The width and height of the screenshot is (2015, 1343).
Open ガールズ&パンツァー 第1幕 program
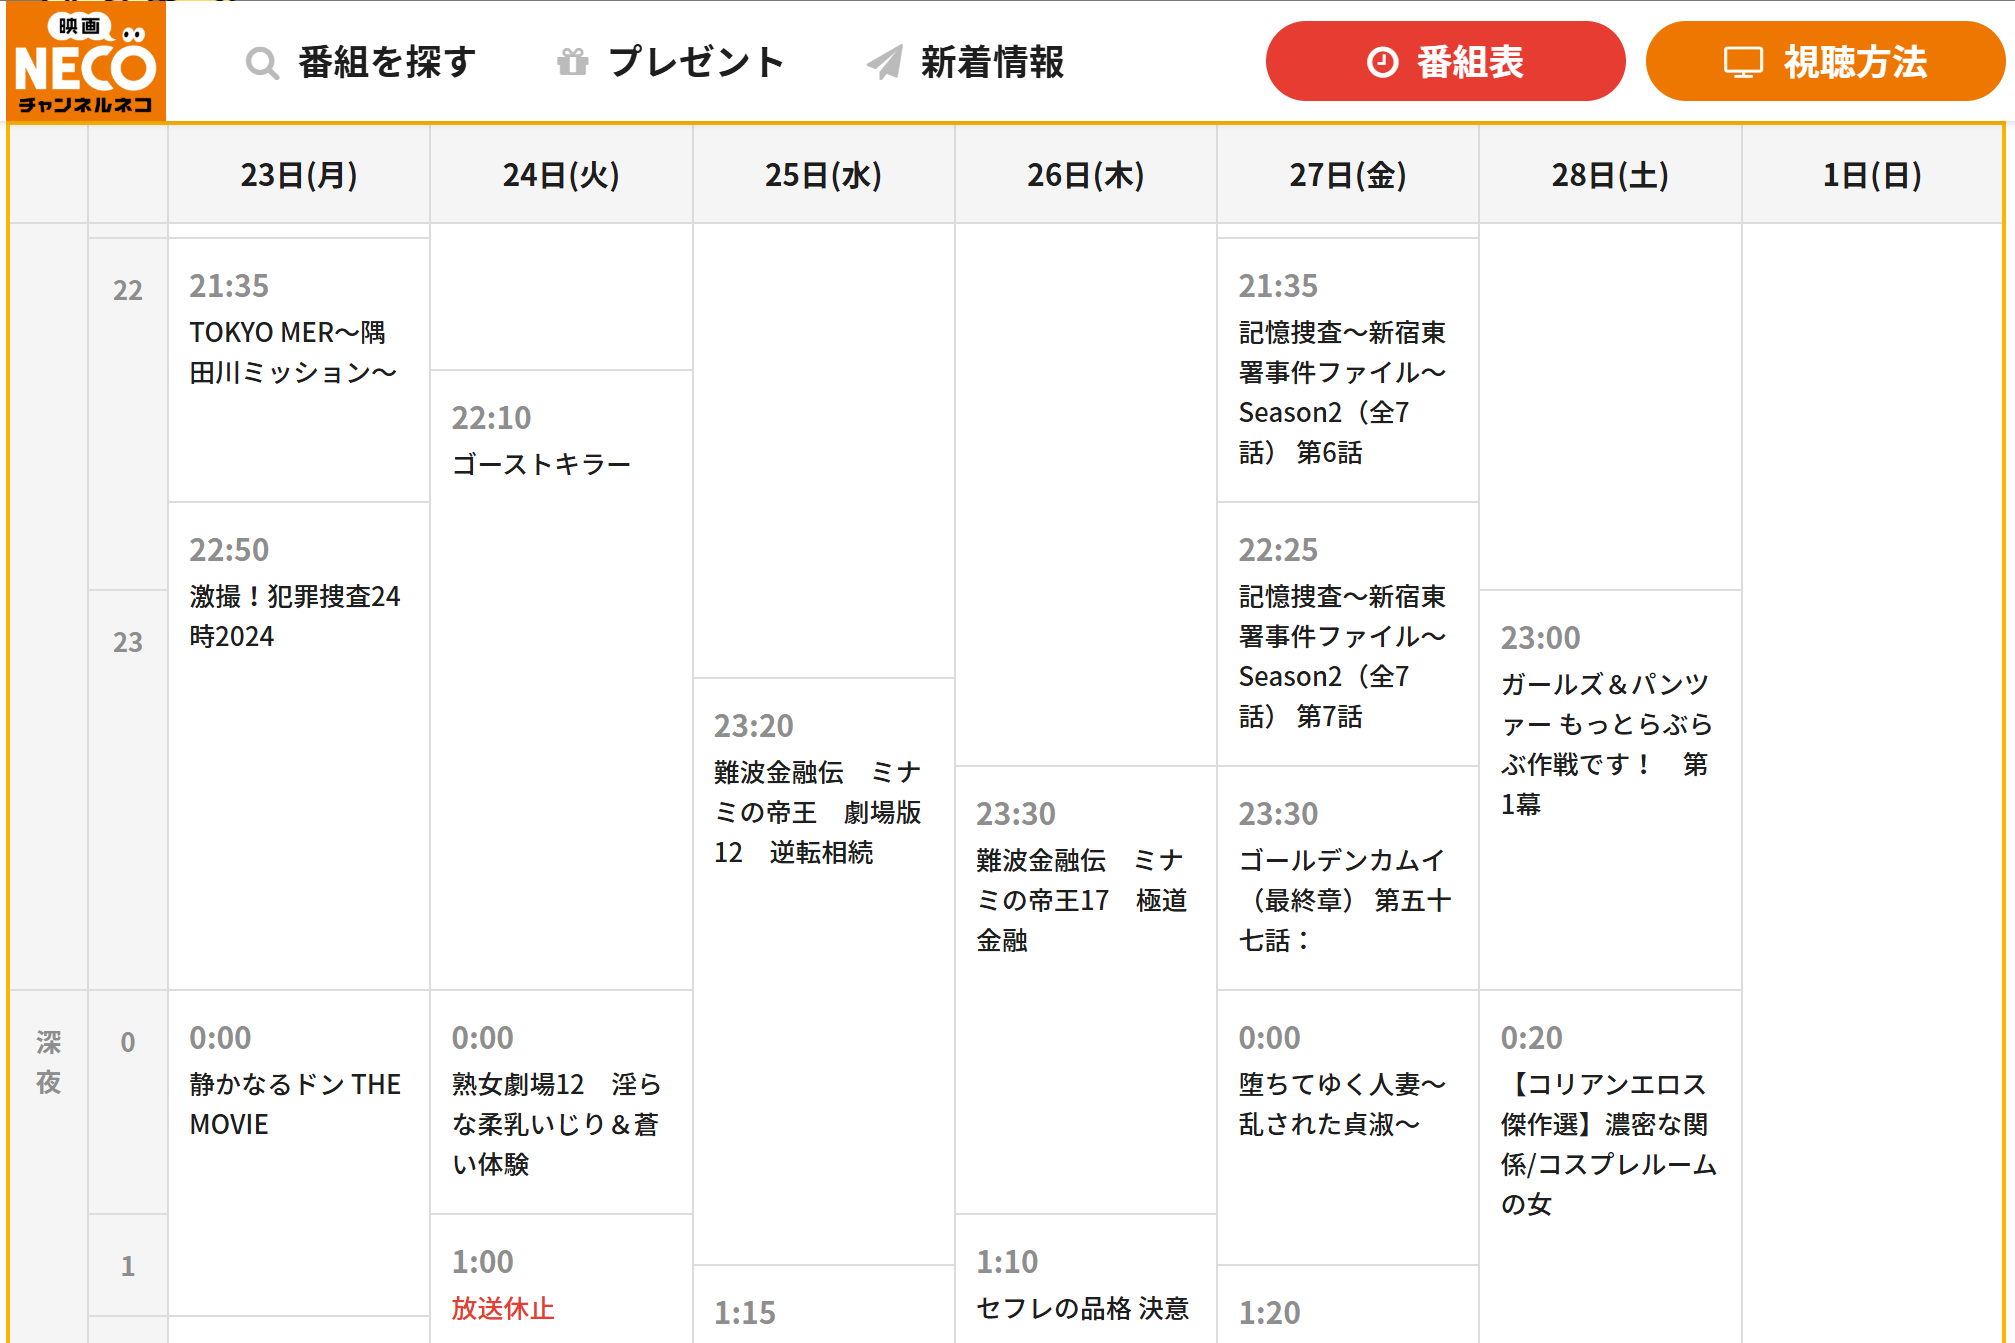(x=1606, y=743)
